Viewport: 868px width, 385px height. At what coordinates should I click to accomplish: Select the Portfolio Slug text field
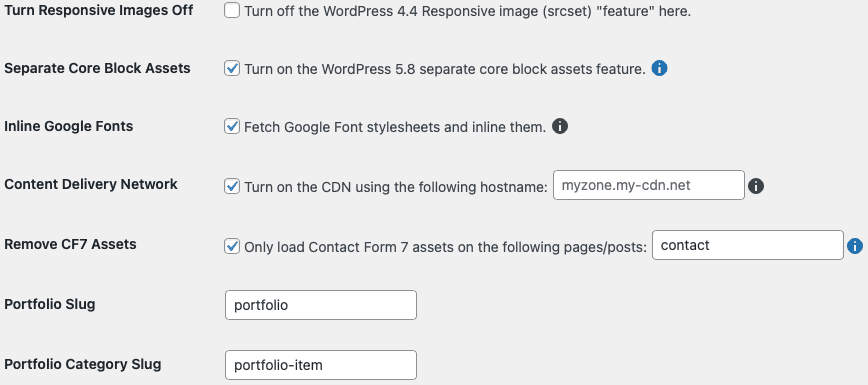tap(321, 305)
